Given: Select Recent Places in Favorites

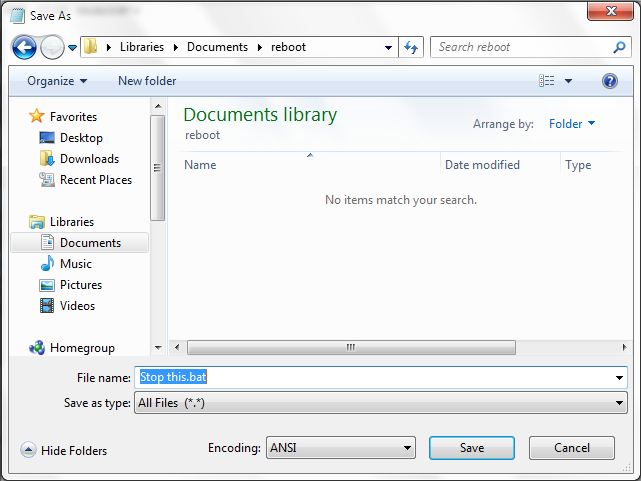Looking at the screenshot, I should (x=96, y=180).
